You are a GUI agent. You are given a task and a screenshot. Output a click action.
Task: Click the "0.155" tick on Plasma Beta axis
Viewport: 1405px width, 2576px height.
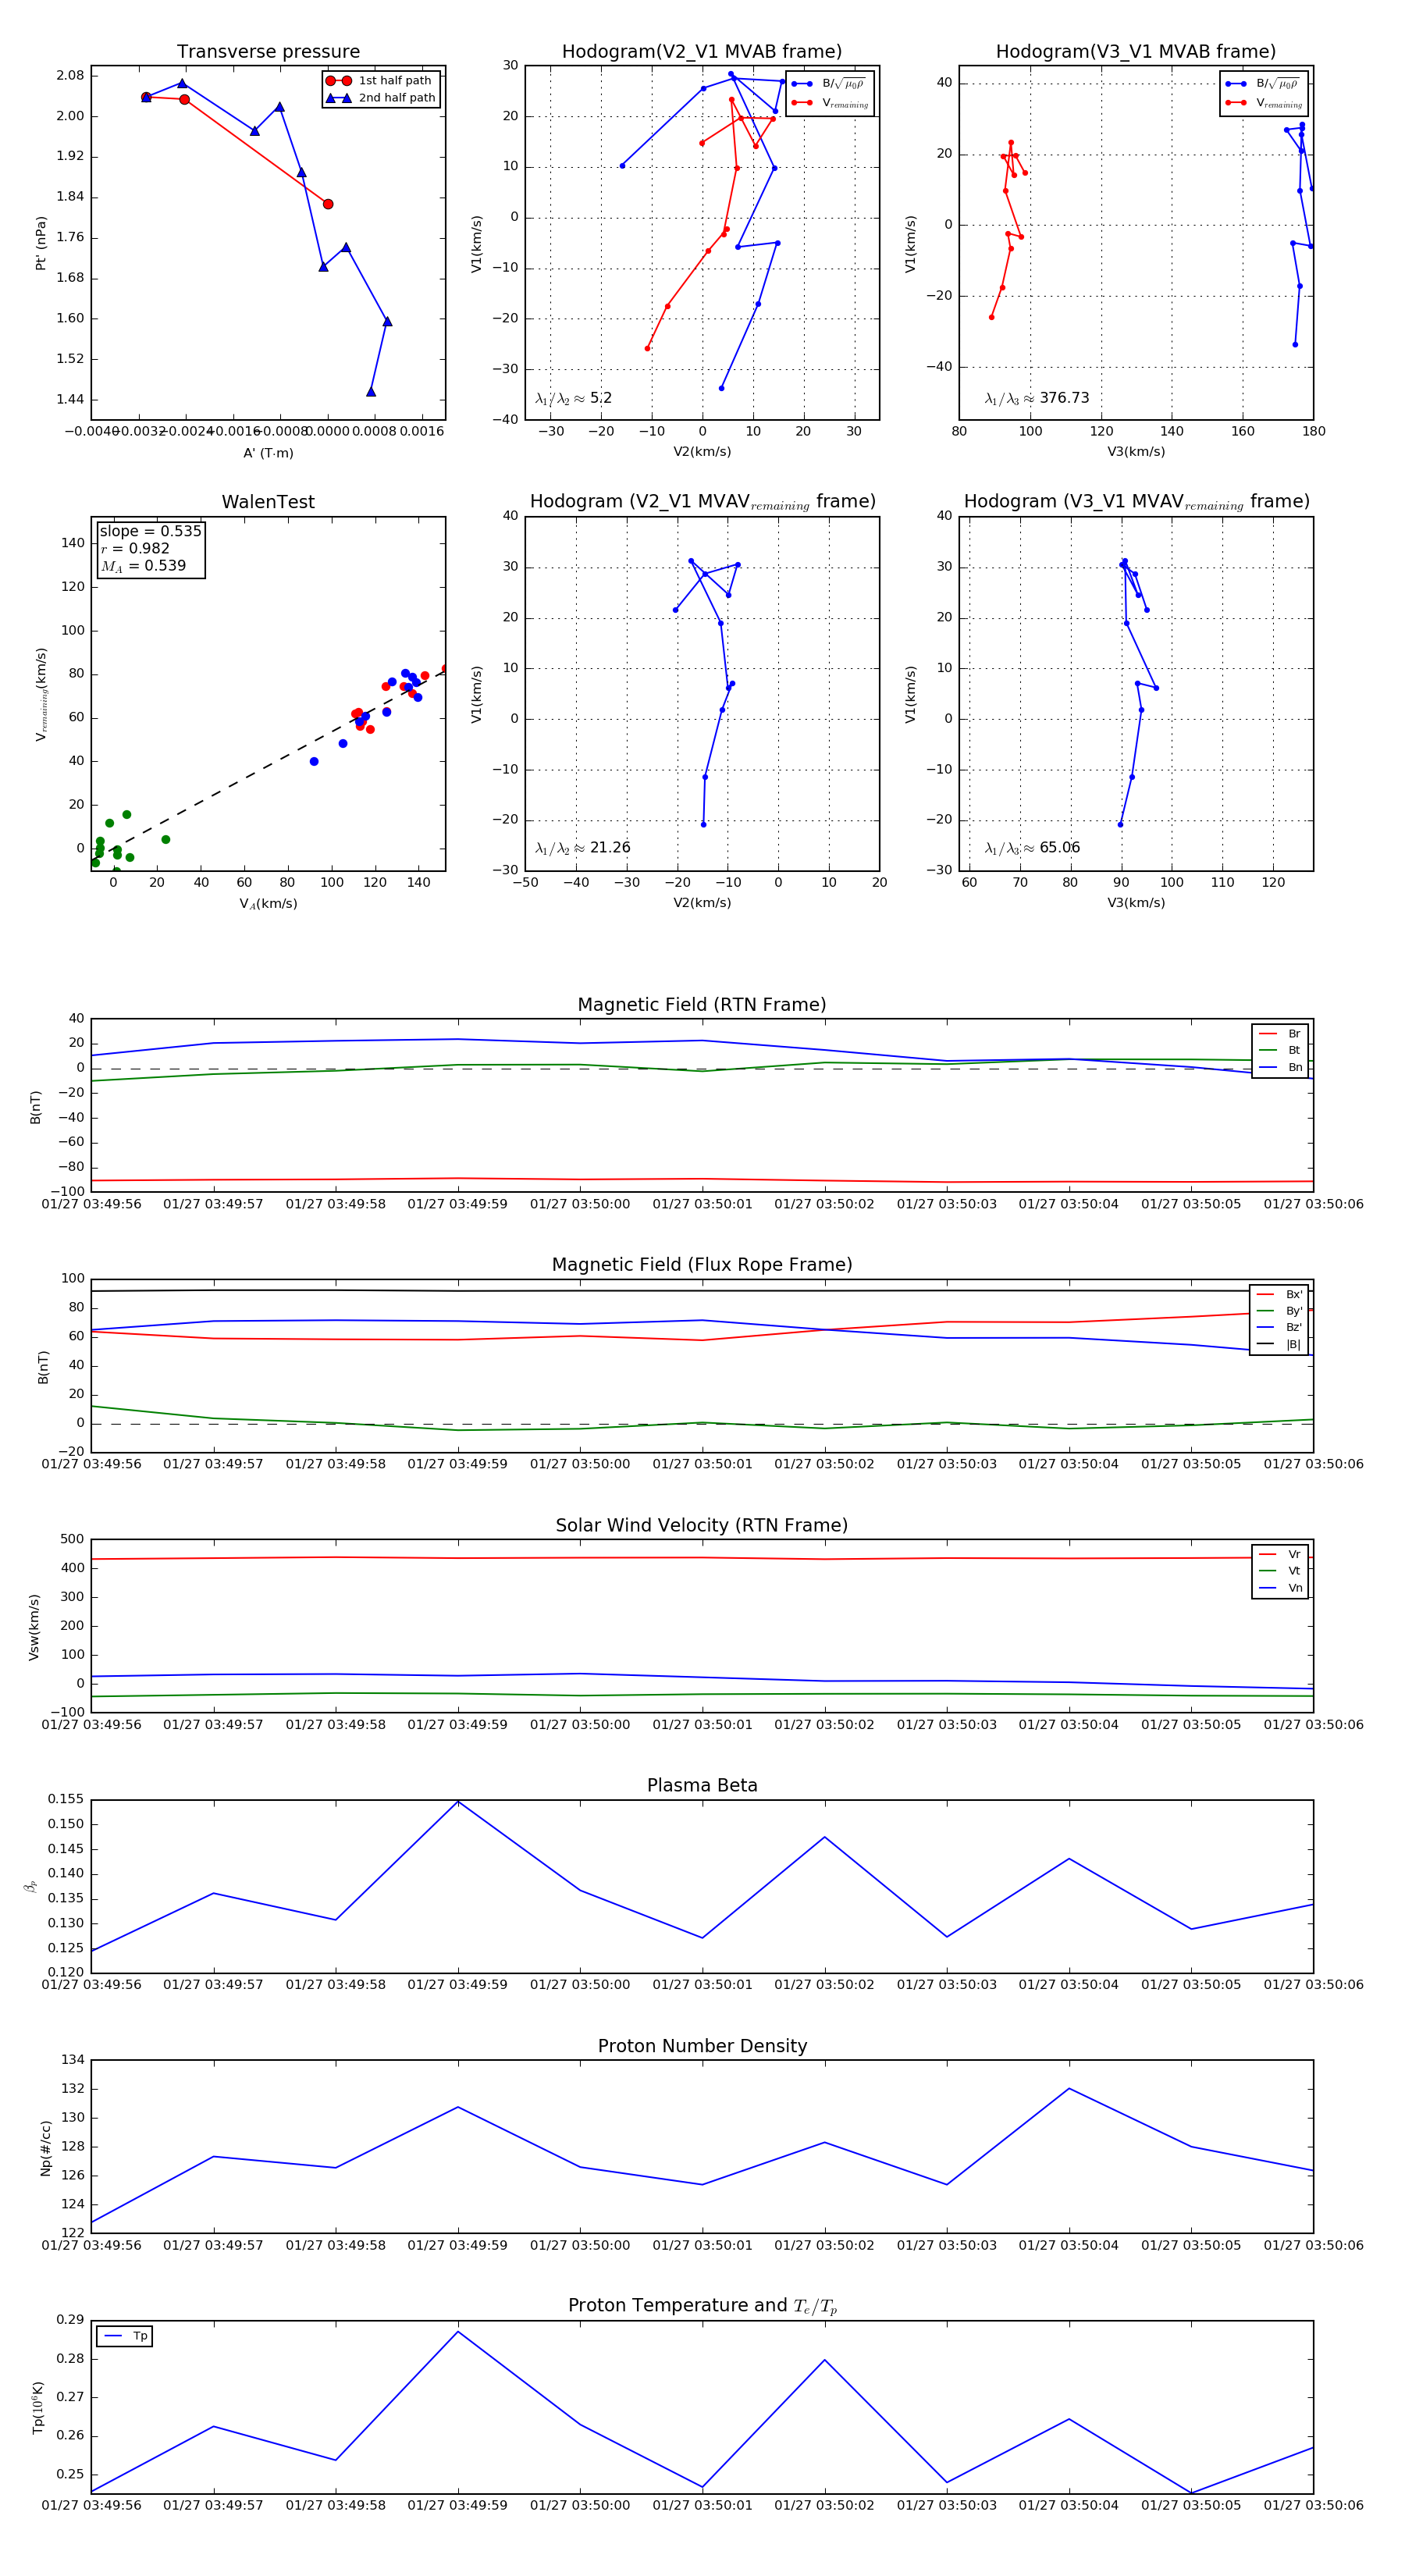click(x=66, y=1799)
